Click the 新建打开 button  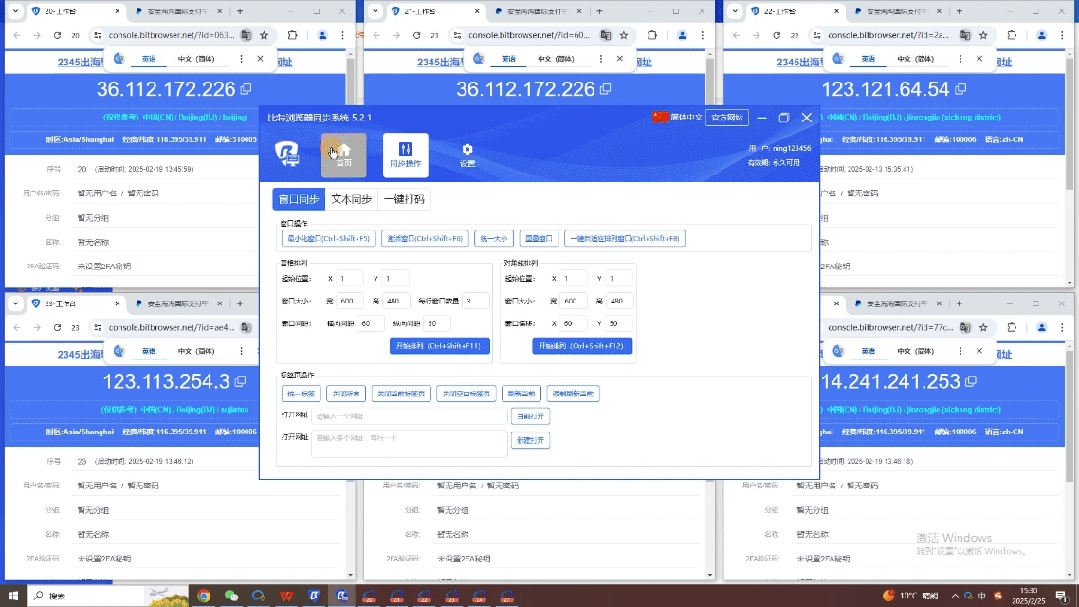coord(530,440)
